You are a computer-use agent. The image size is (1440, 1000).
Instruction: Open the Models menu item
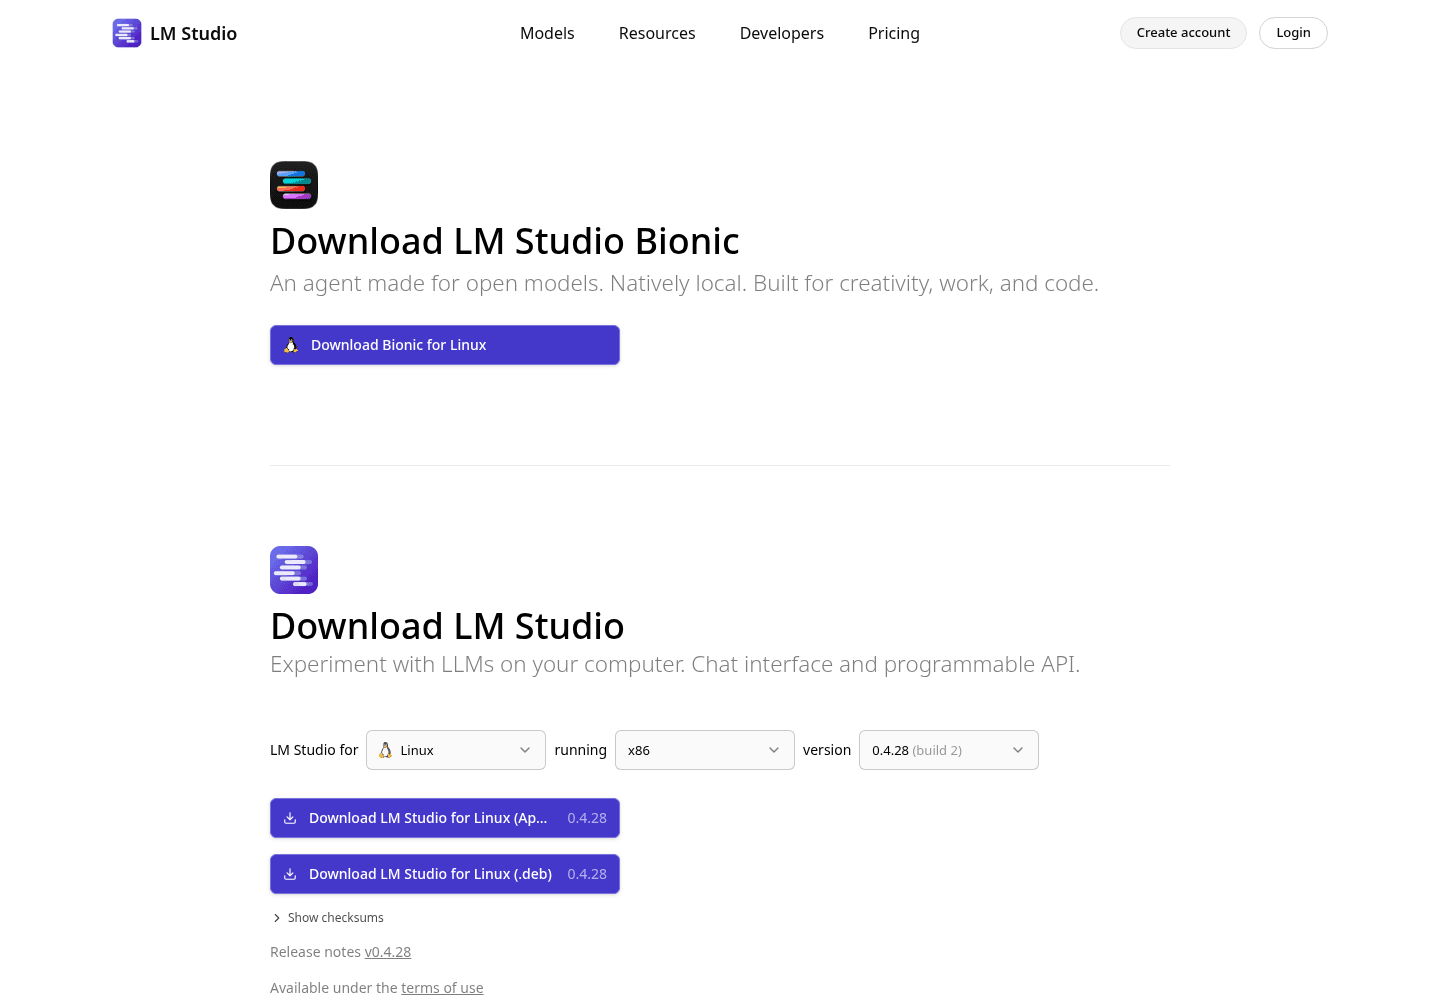[x=547, y=33]
